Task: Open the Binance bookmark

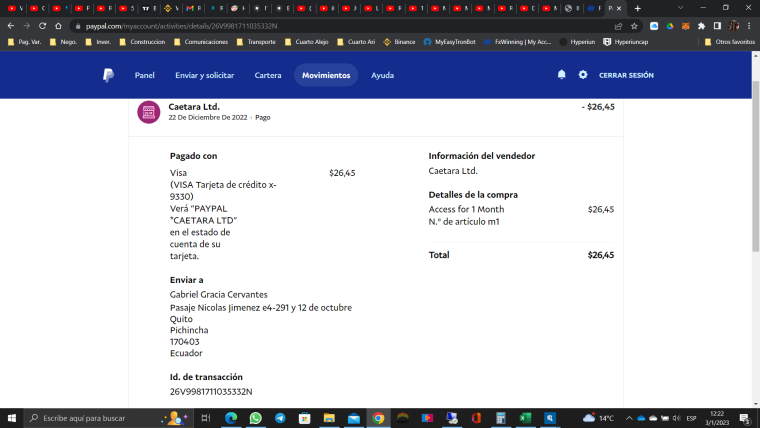Action: [399, 42]
